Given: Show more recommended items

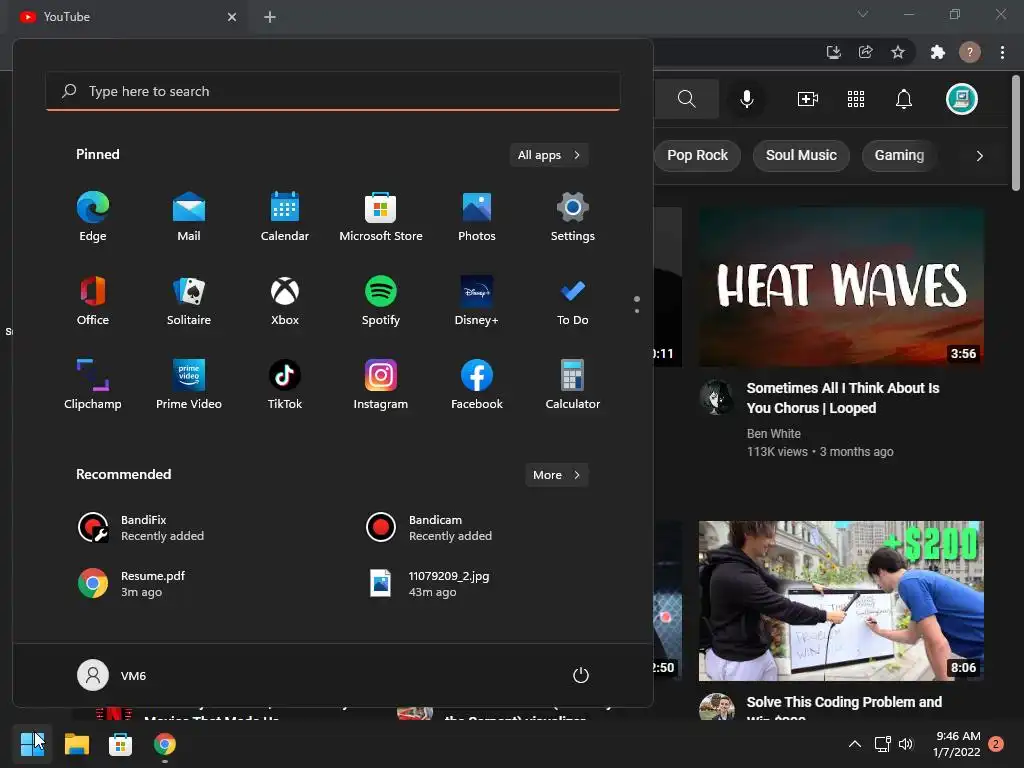Looking at the screenshot, I should pos(556,475).
